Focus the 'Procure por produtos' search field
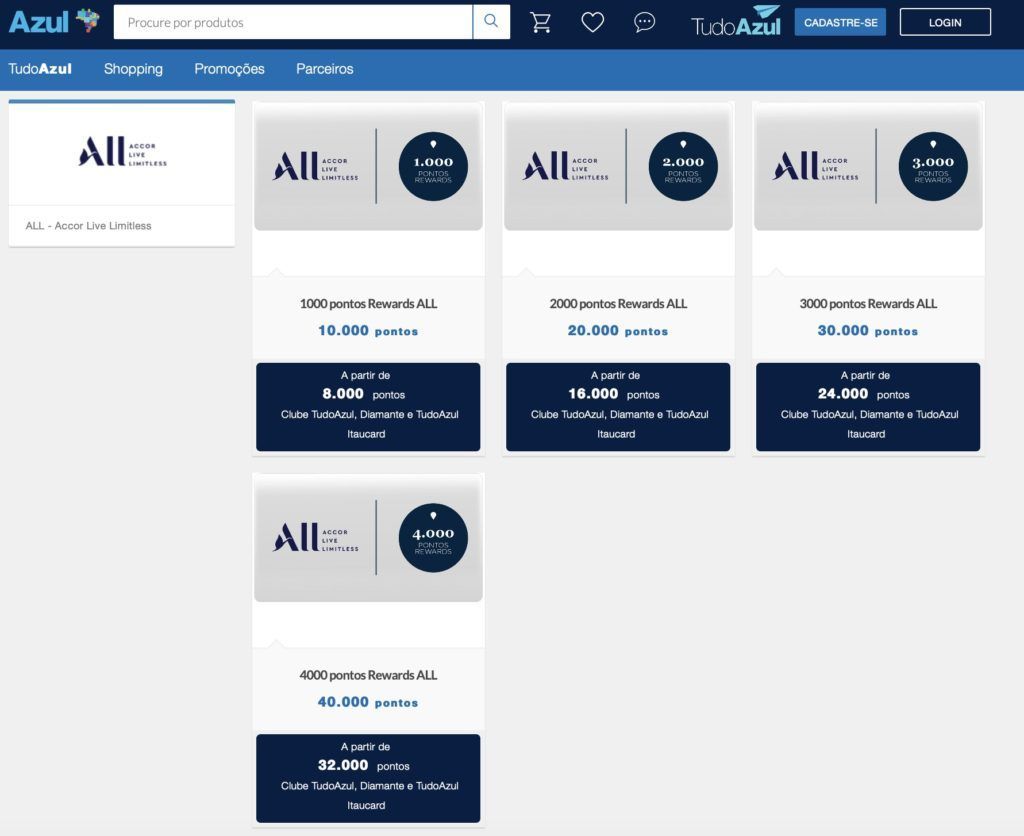Image resolution: width=1024 pixels, height=836 pixels. coord(293,22)
